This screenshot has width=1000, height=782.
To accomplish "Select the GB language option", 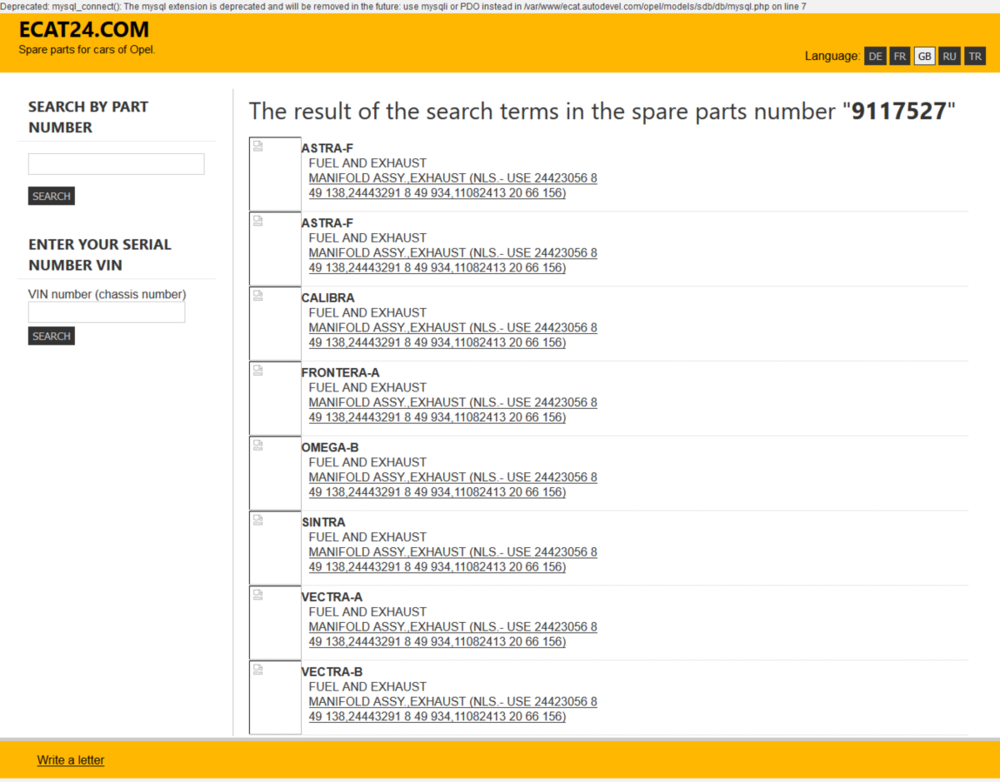I will [924, 56].
